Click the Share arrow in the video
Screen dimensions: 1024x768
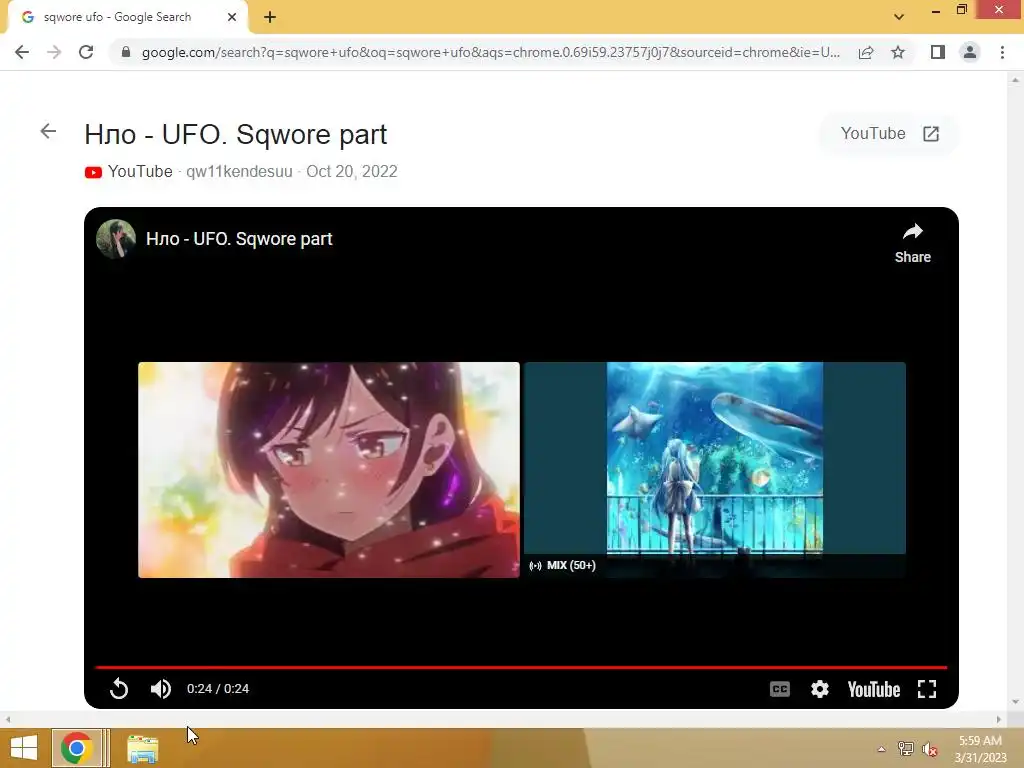pos(912,243)
